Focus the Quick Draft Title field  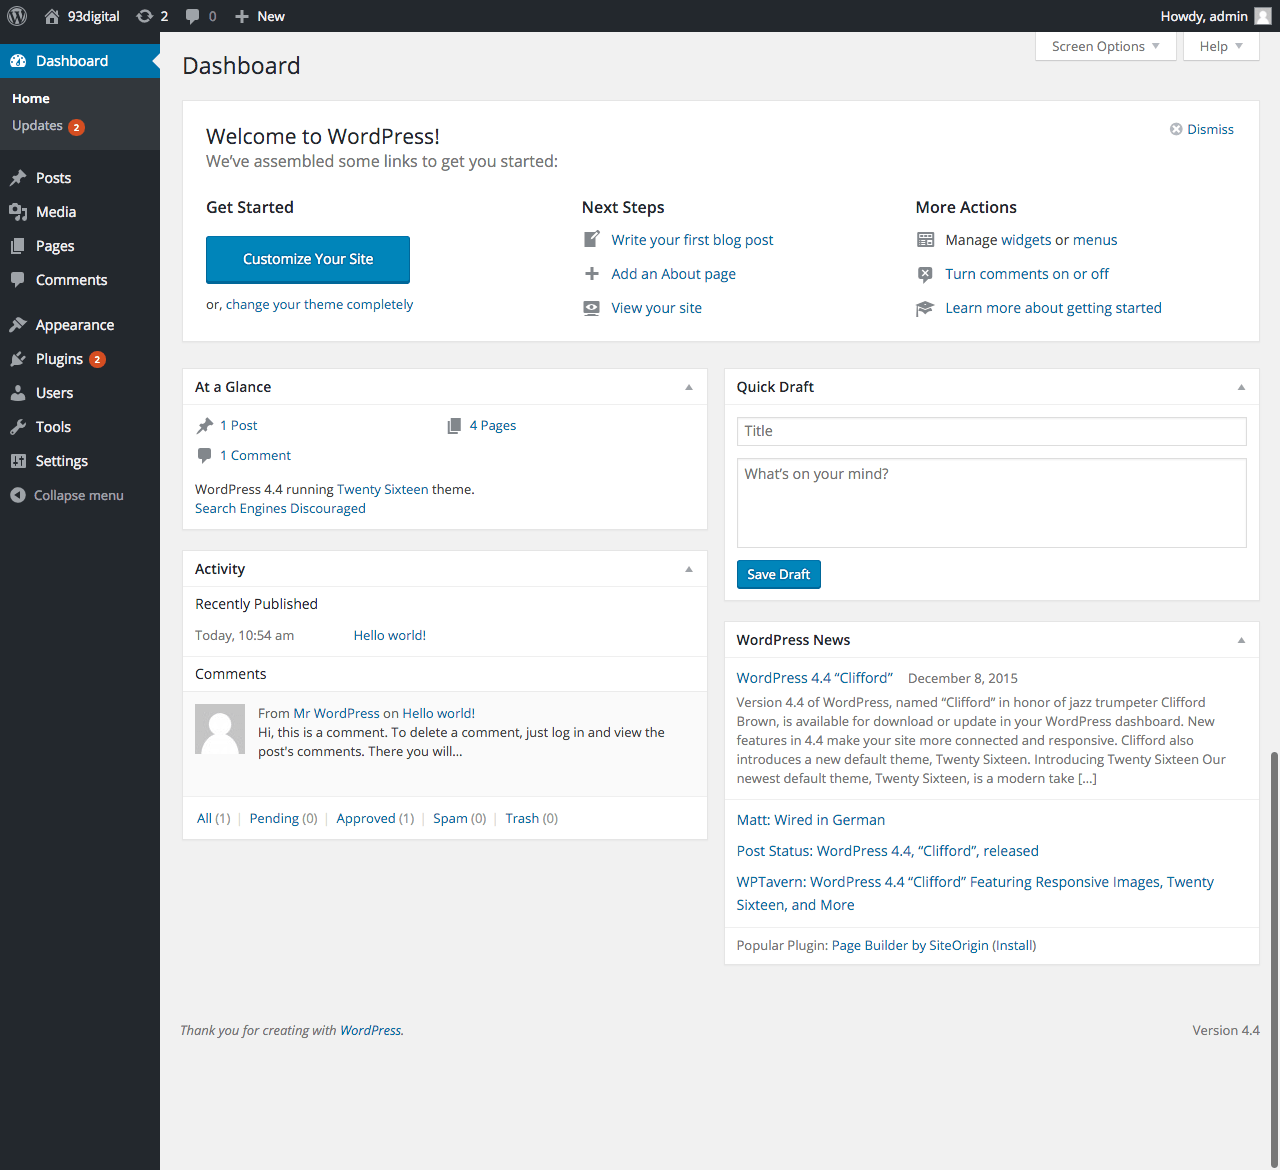click(x=991, y=431)
